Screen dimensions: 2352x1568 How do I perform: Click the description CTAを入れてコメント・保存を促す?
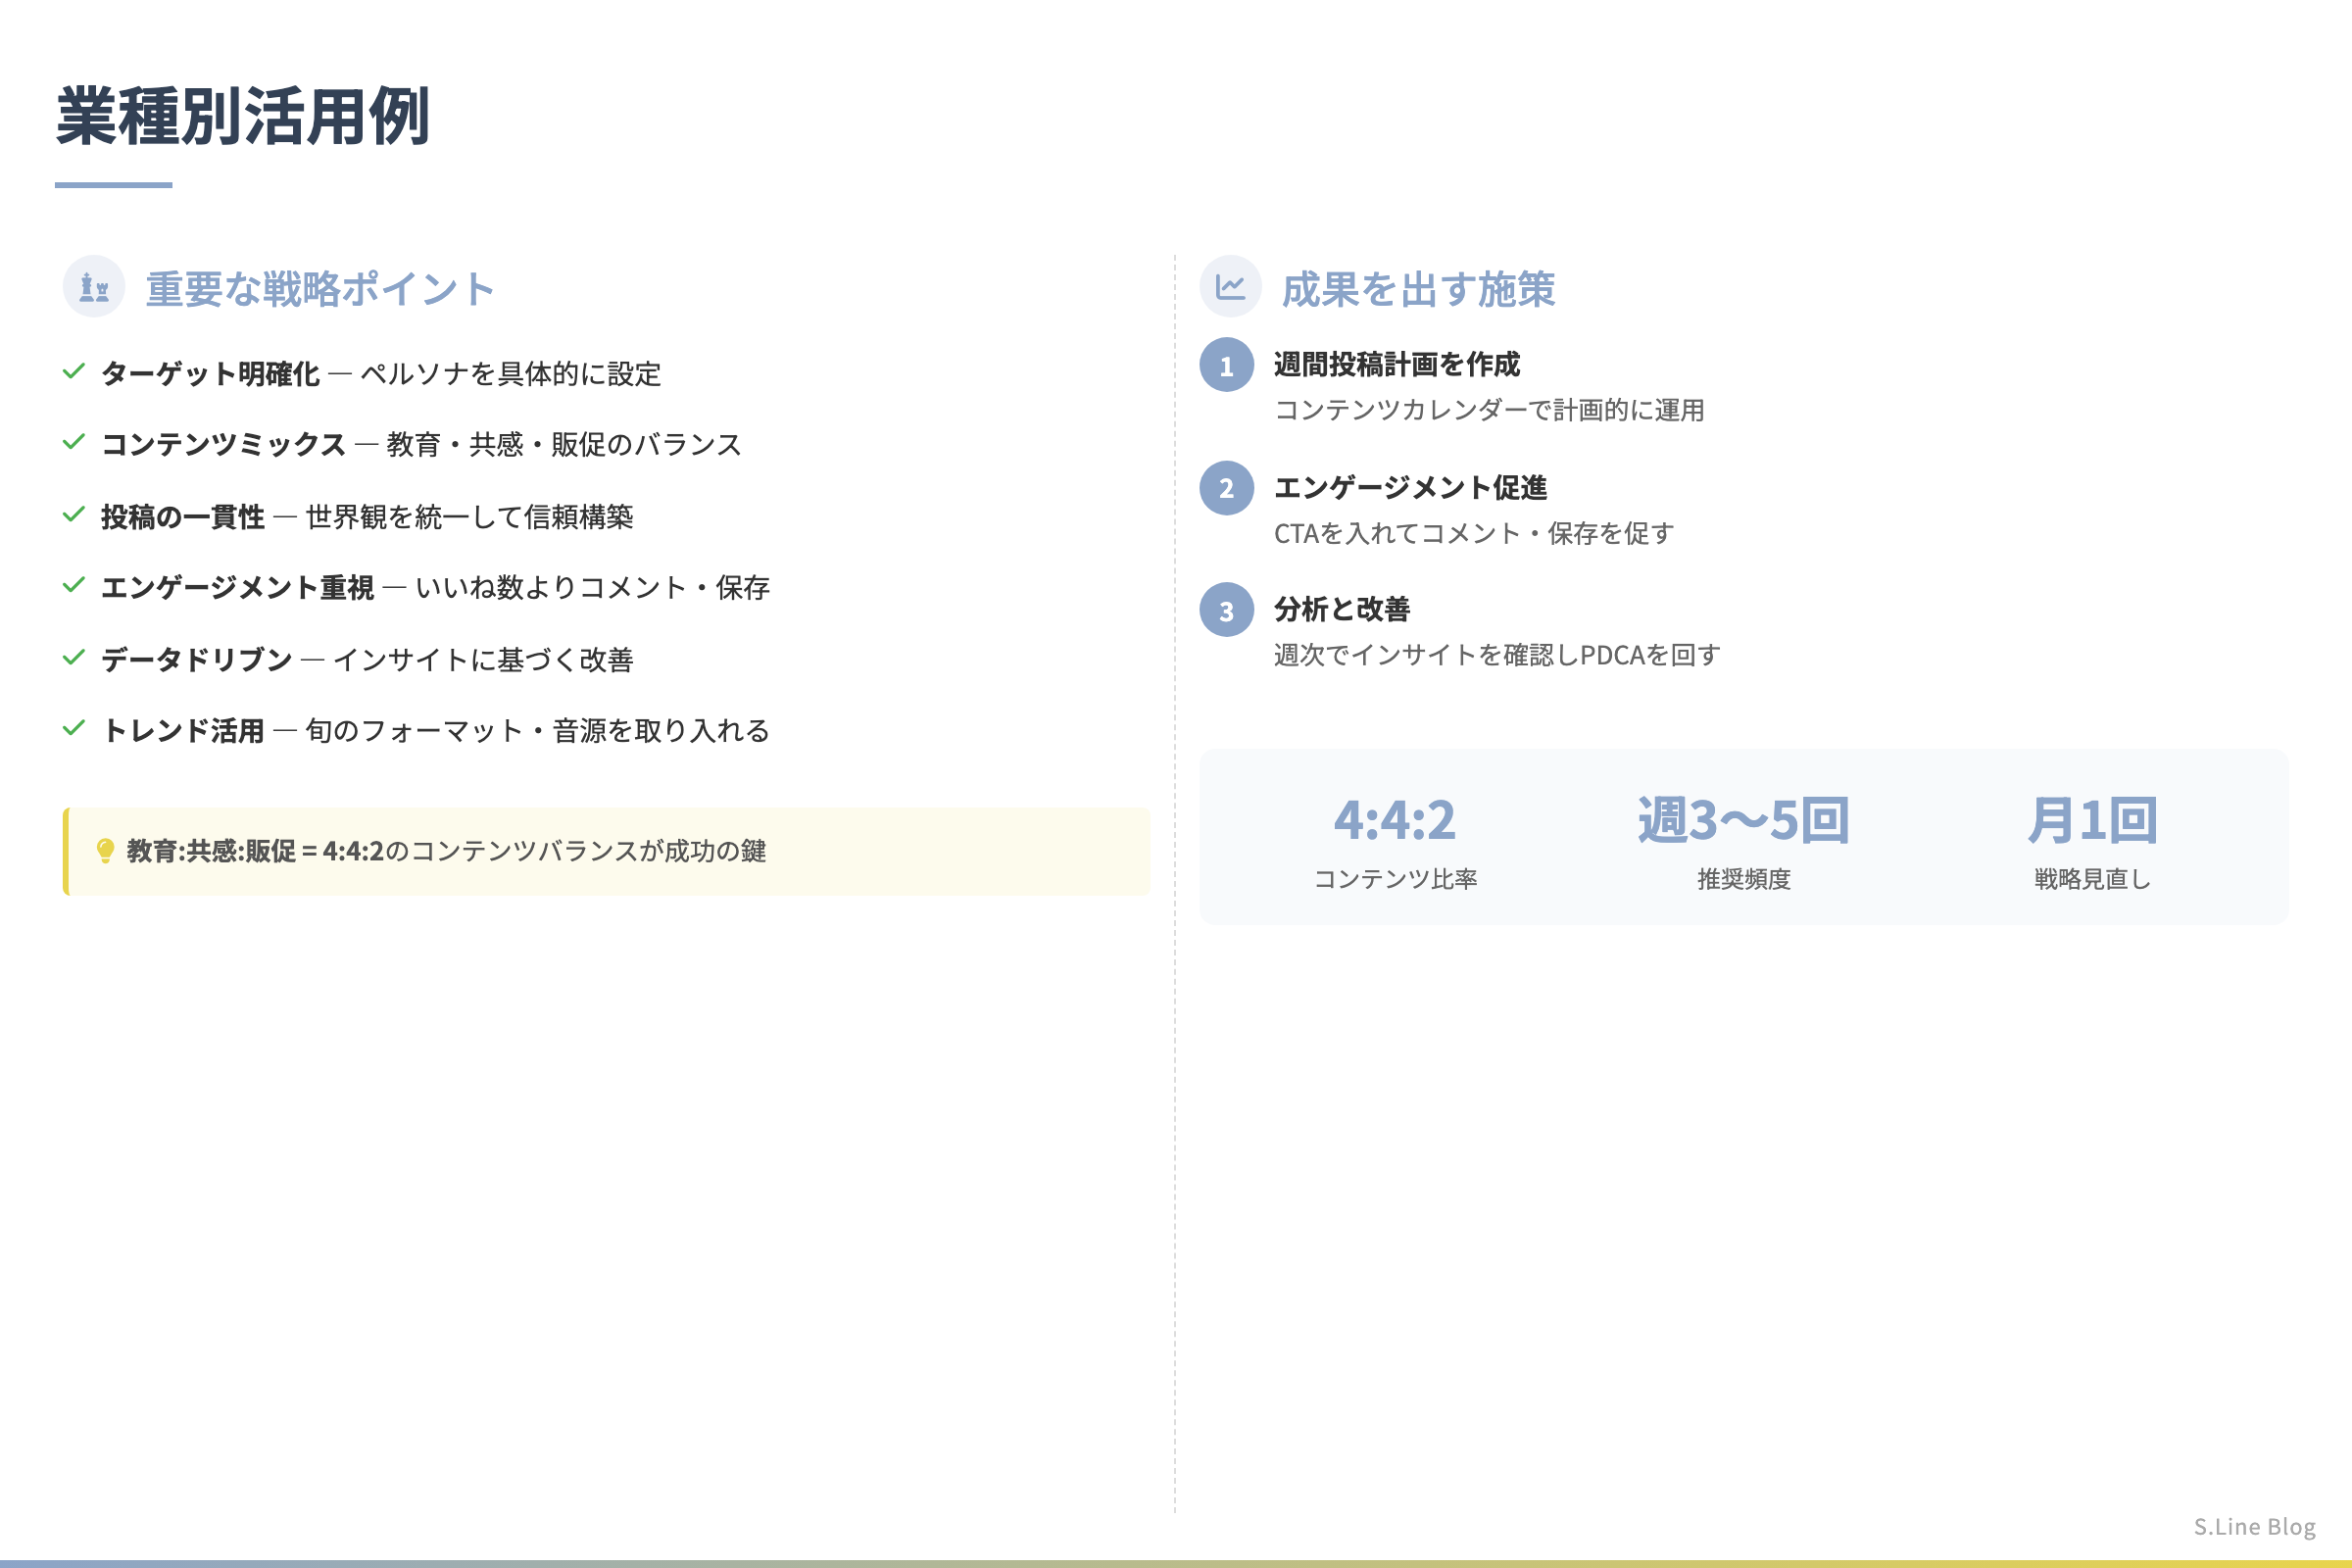[x=1473, y=534]
